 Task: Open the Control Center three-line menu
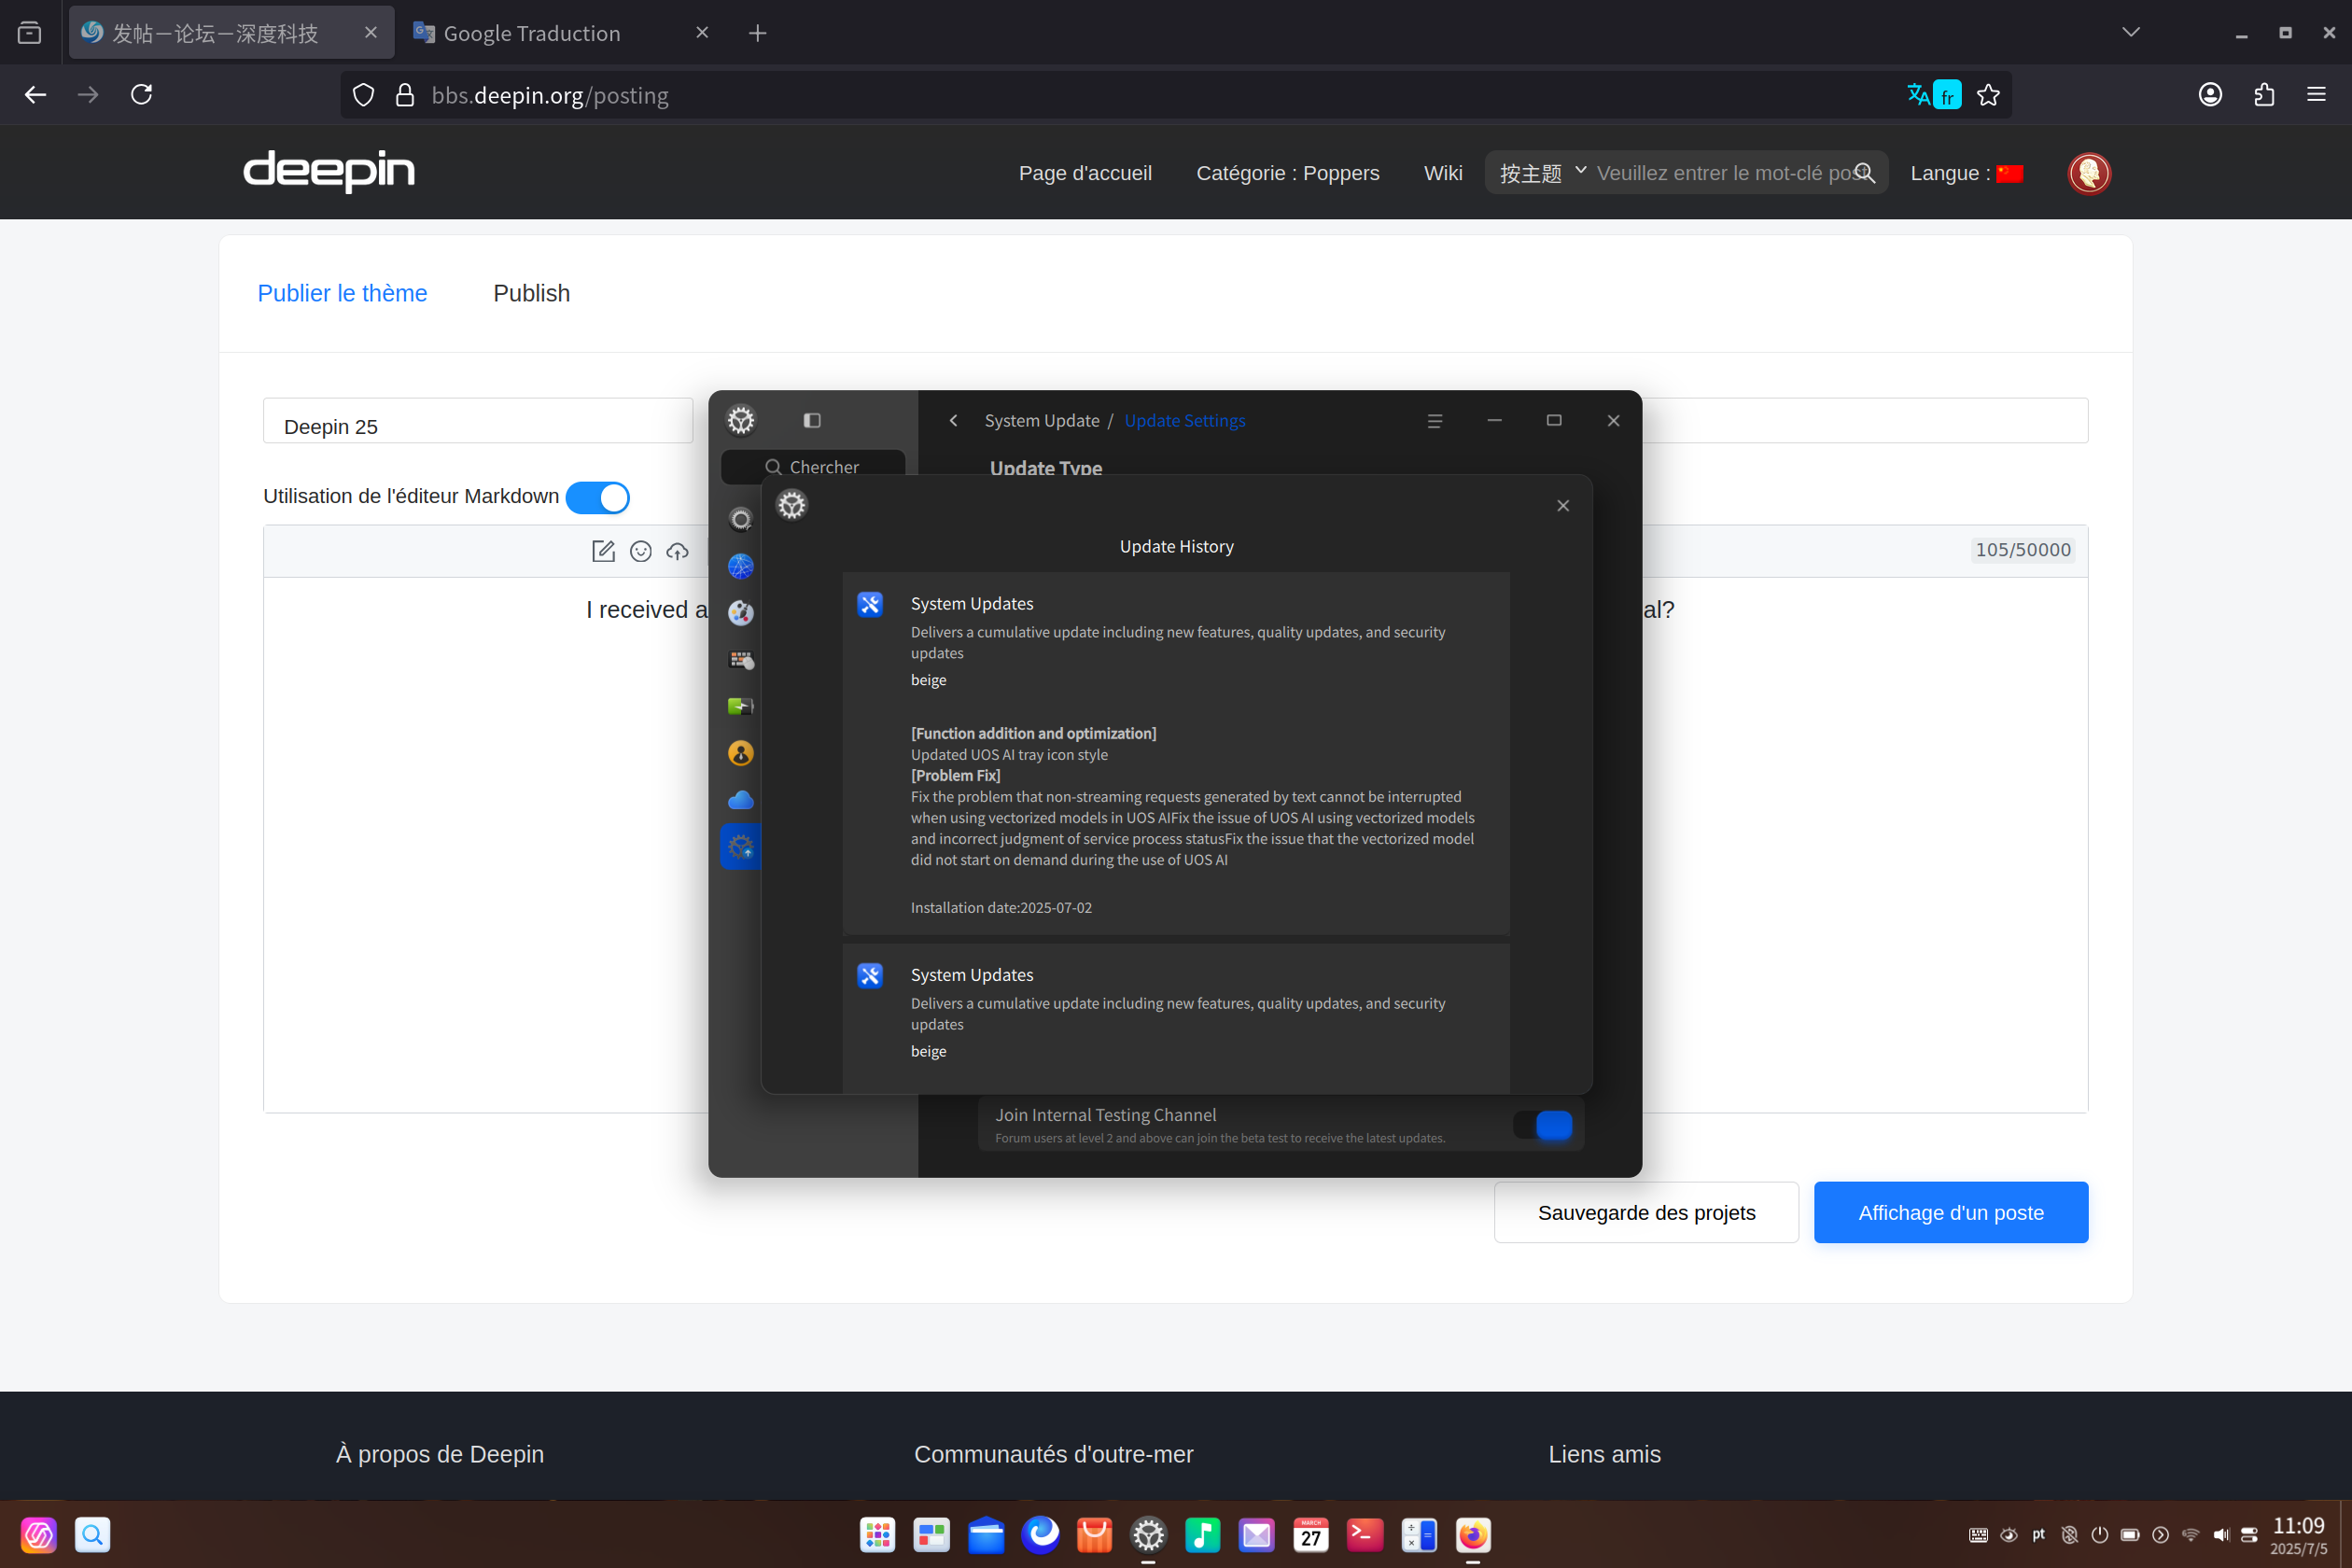point(1435,421)
